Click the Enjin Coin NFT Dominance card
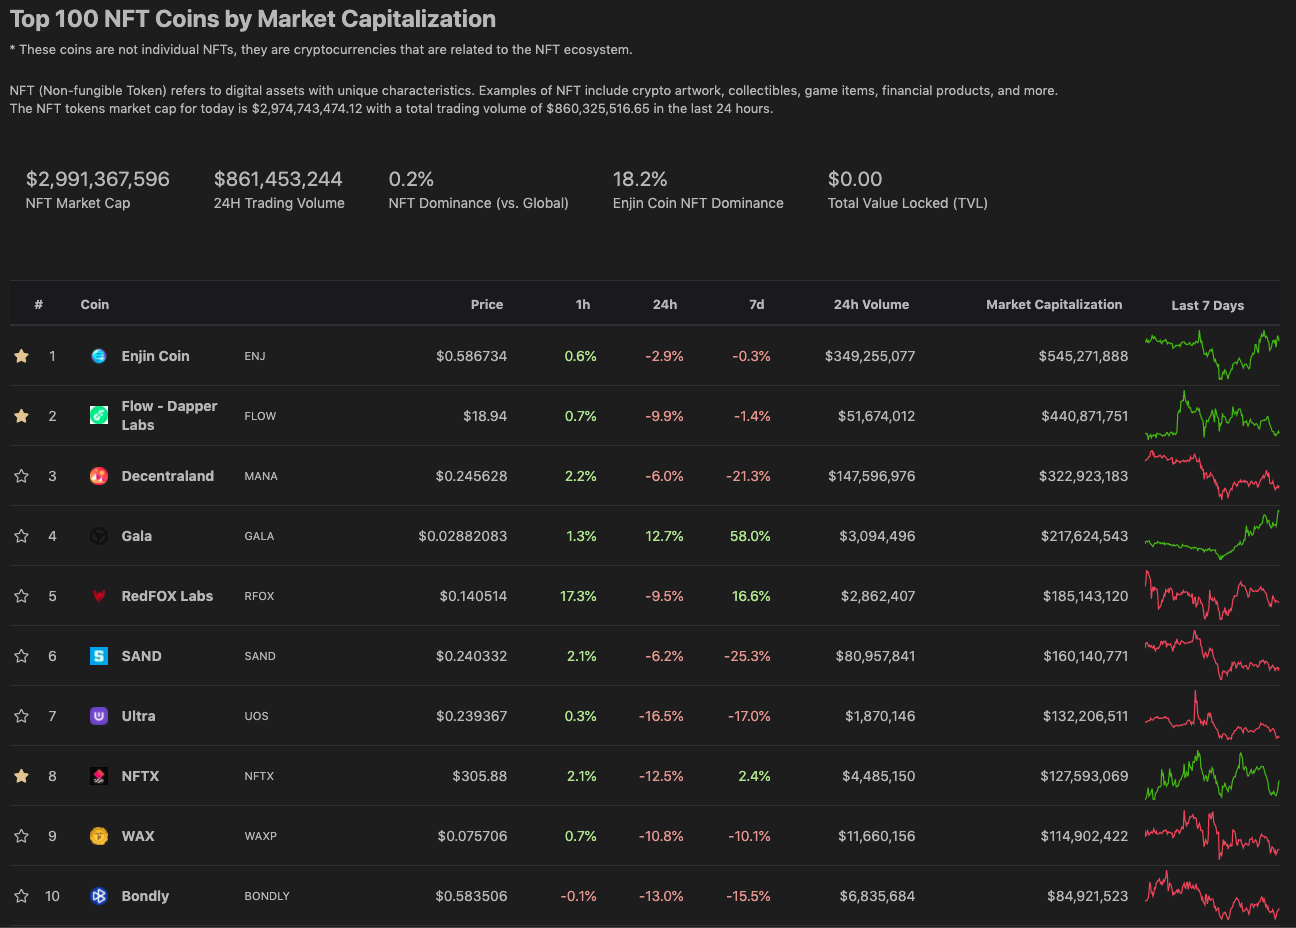Screen dimensions: 1296x928 click(698, 190)
